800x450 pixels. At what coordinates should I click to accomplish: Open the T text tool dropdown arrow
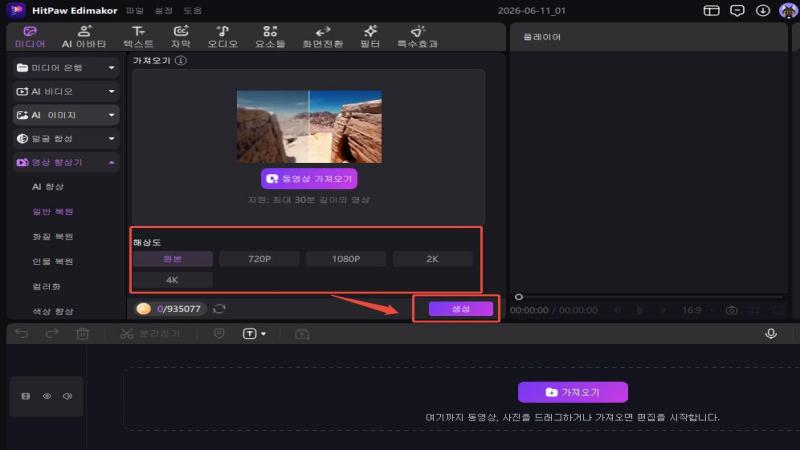(x=263, y=334)
